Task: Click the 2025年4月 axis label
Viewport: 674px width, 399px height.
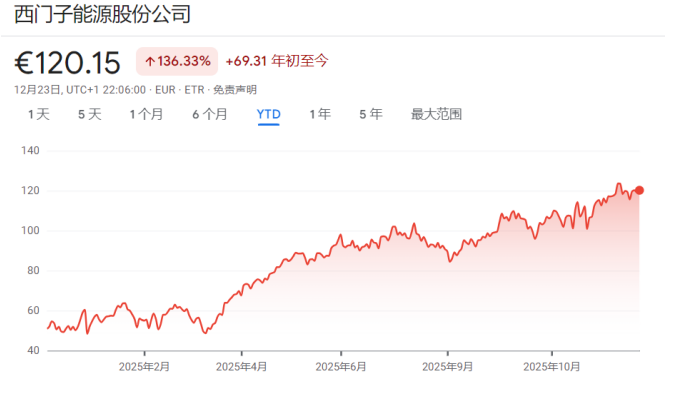Action: (x=241, y=367)
